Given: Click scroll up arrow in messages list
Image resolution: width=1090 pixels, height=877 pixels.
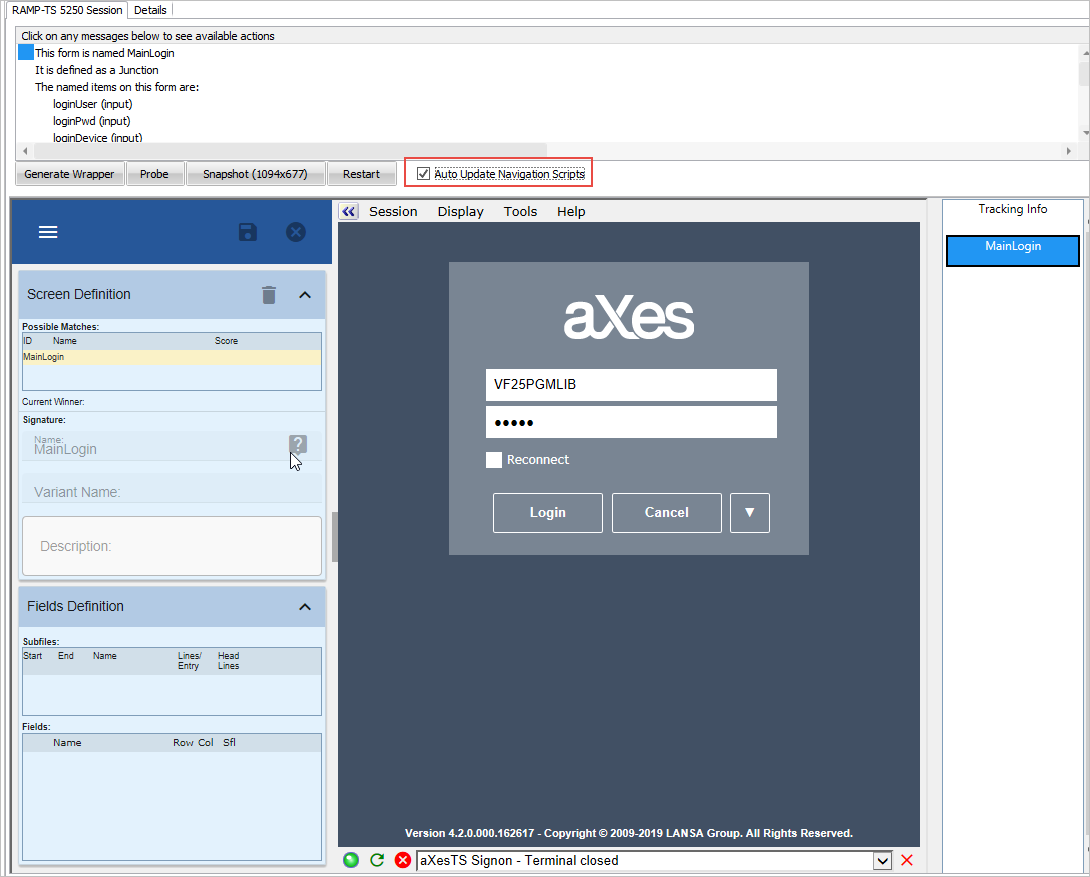Looking at the screenshot, I should click(x=1084, y=53).
